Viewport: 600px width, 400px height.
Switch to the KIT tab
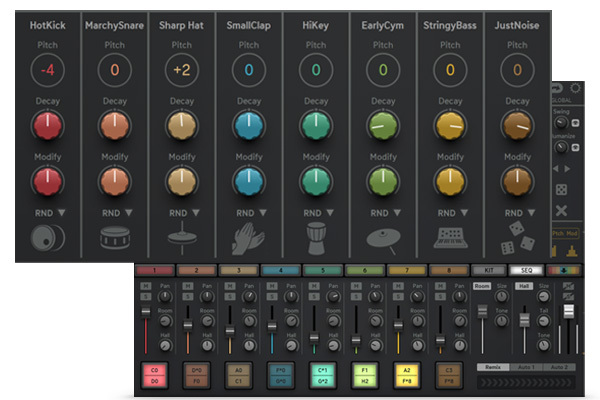point(489,271)
